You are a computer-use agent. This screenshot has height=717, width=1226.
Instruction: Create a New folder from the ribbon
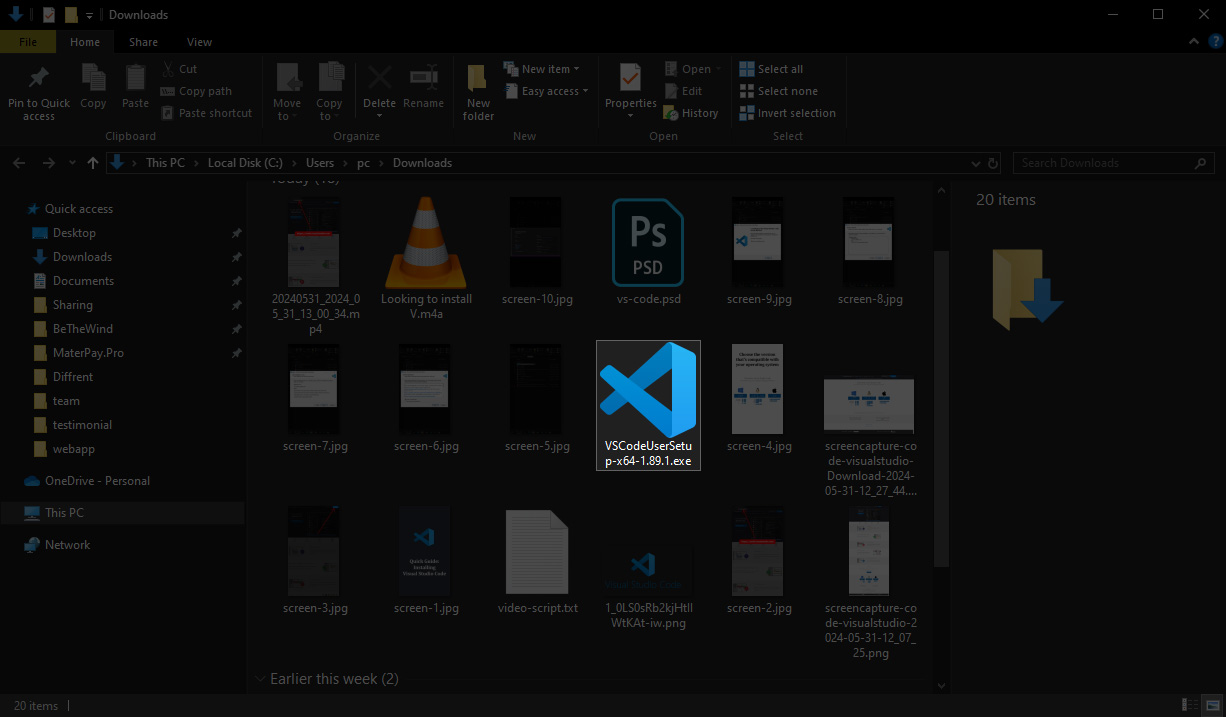478,91
